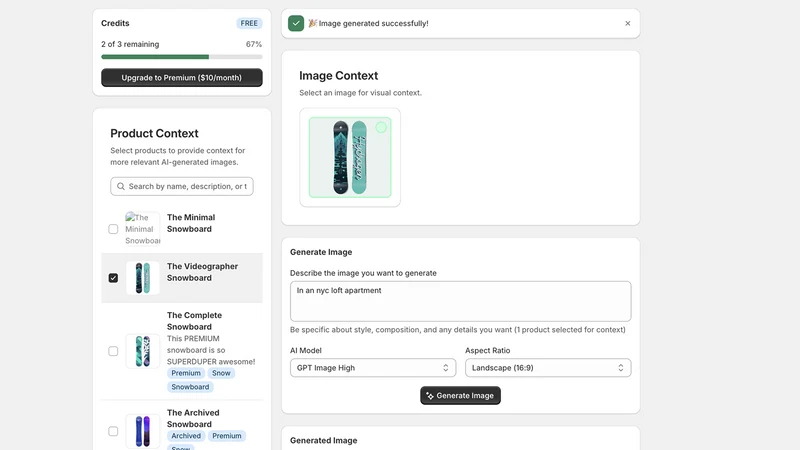This screenshot has height=450, width=800.
Task: Uncheck The Videographer Snowboard checkbox
Action: click(x=113, y=278)
